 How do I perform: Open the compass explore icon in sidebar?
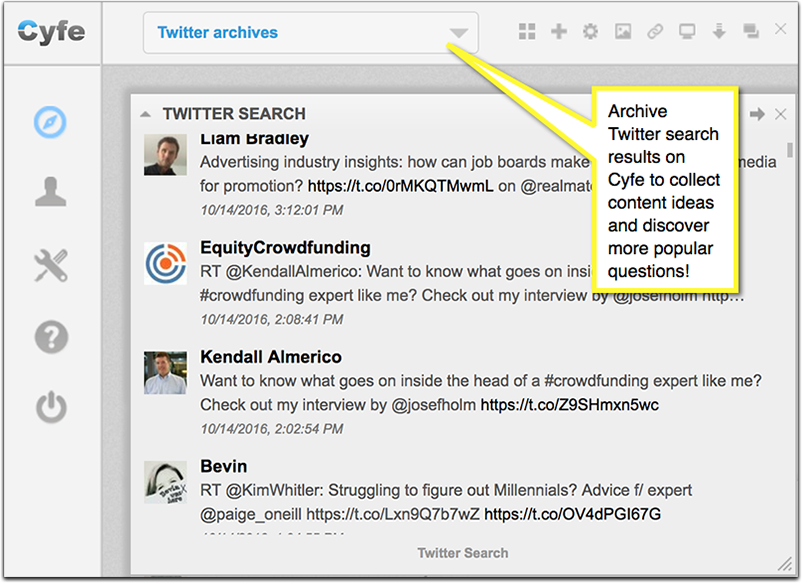pyautogui.click(x=50, y=122)
